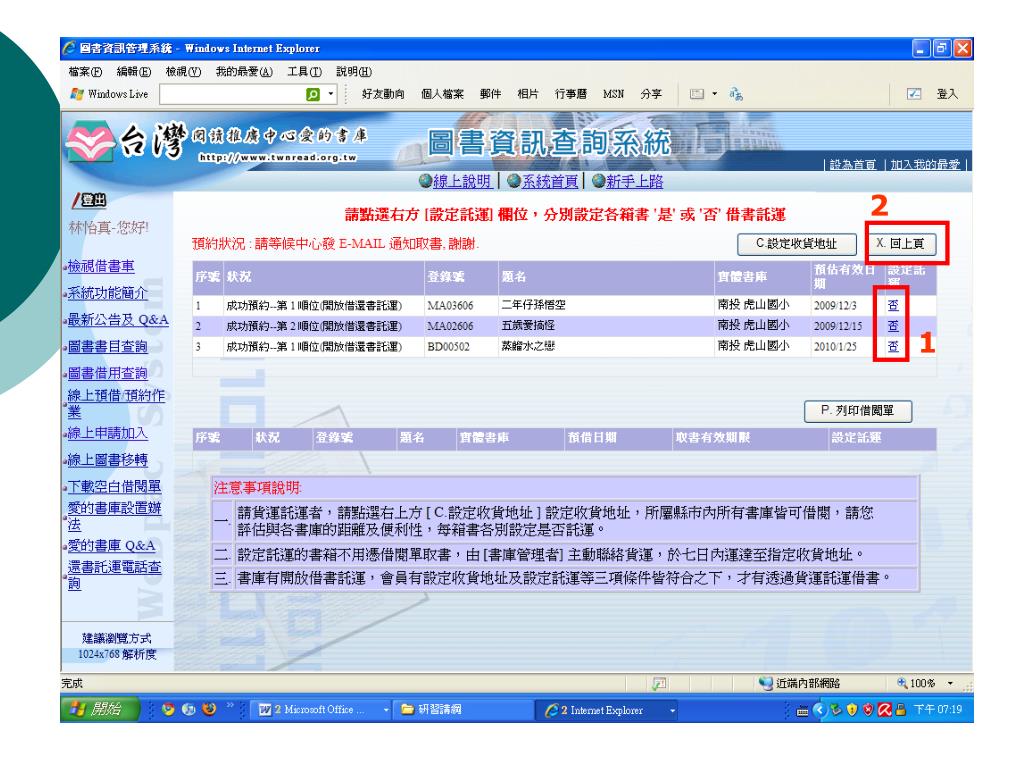Open the 新手上路 link

[634, 182]
